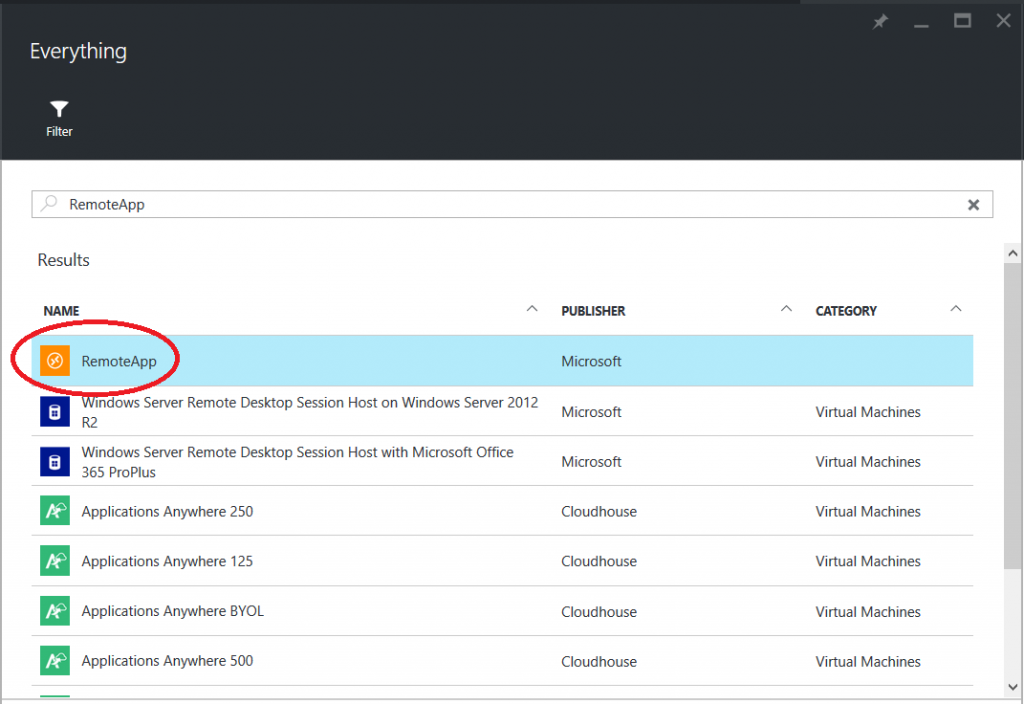Image resolution: width=1024 pixels, height=704 pixels.
Task: Click the orange RemoteApp icon
Action: coord(55,360)
